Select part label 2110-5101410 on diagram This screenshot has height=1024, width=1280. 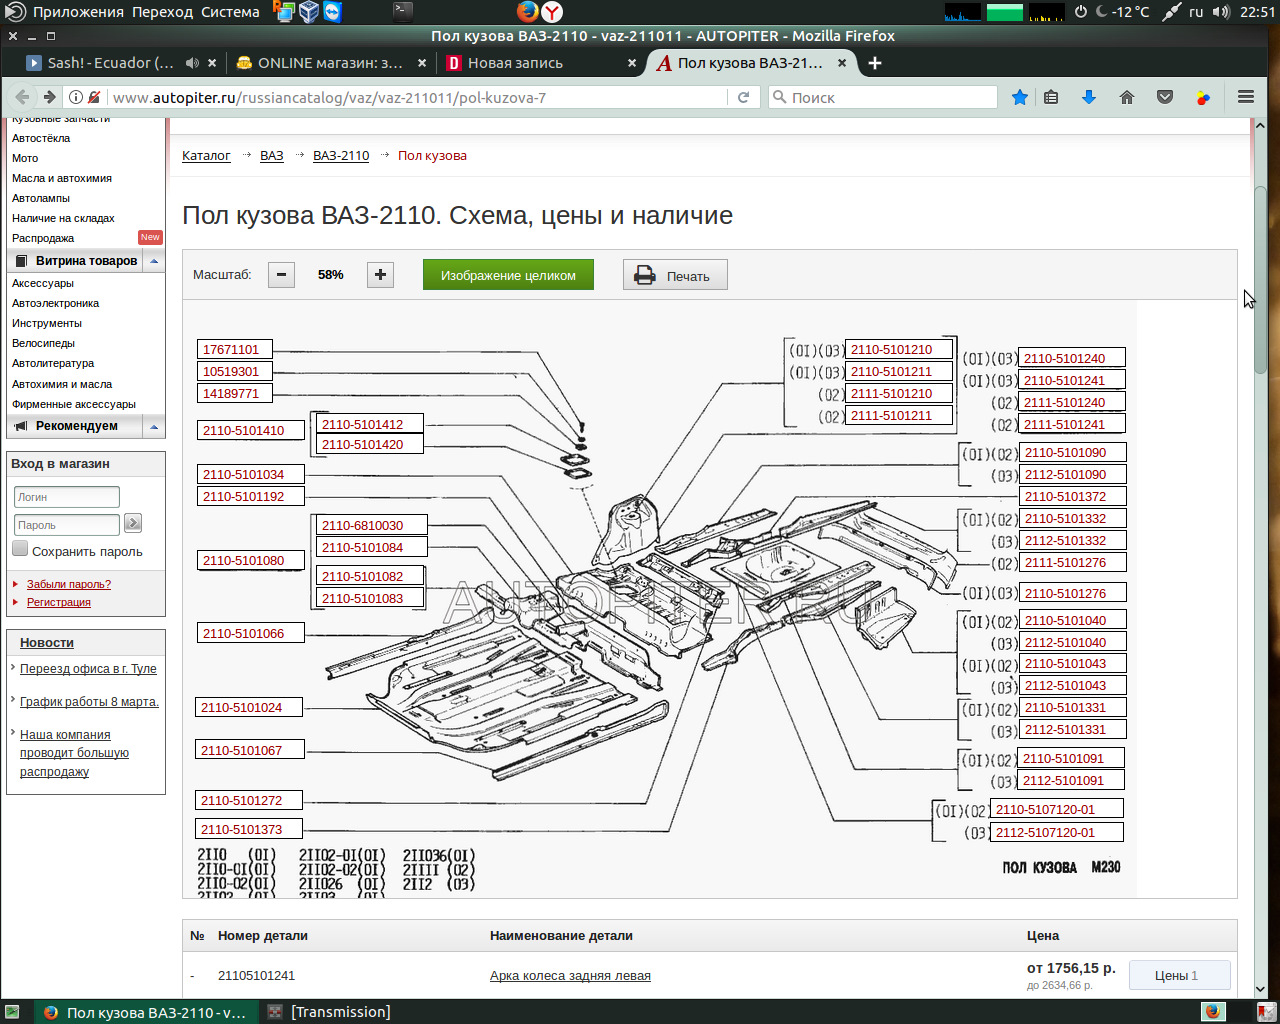251,431
